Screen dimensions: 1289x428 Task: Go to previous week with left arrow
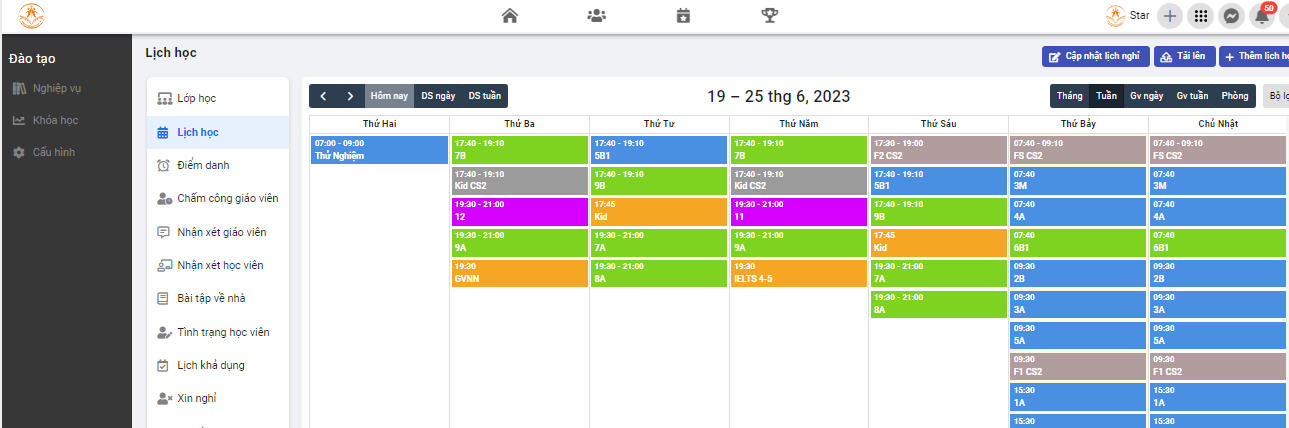(x=323, y=96)
